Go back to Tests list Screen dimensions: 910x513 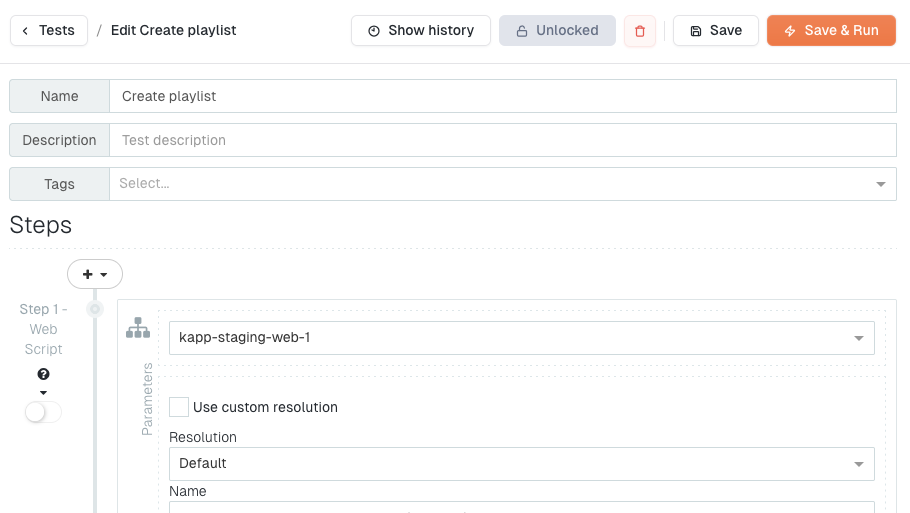pyautogui.click(x=48, y=31)
